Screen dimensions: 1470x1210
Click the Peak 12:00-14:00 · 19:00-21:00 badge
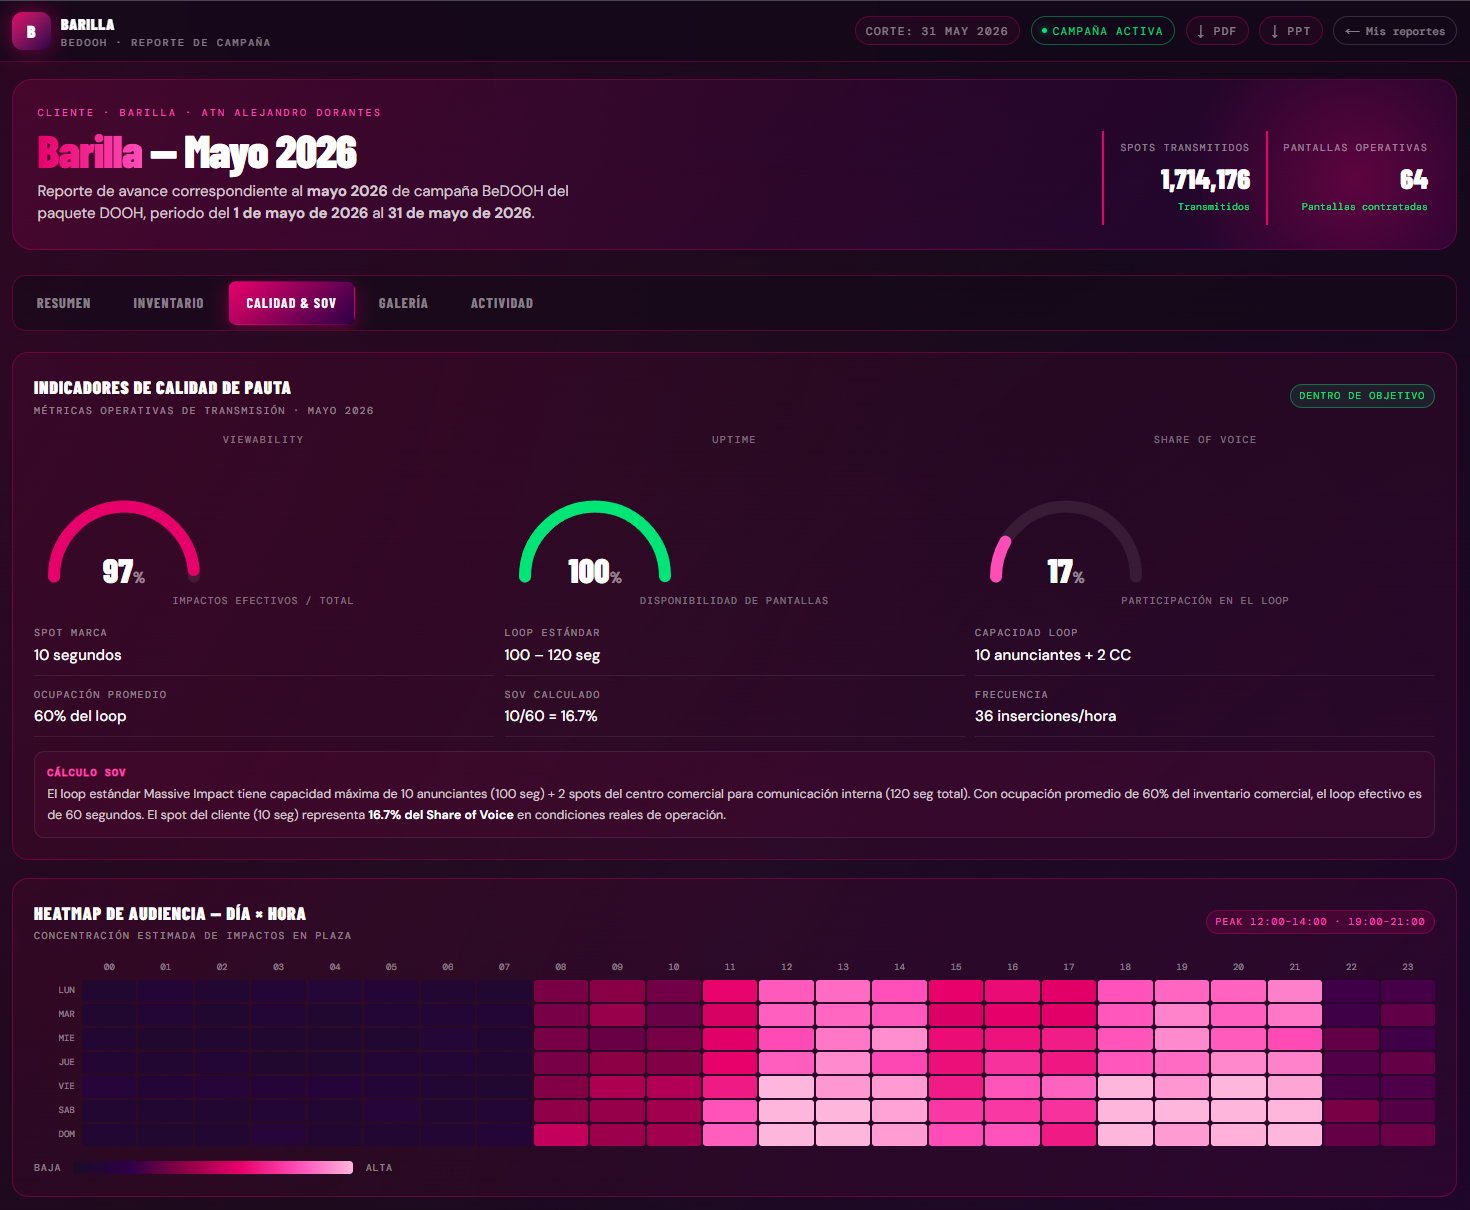click(1320, 922)
